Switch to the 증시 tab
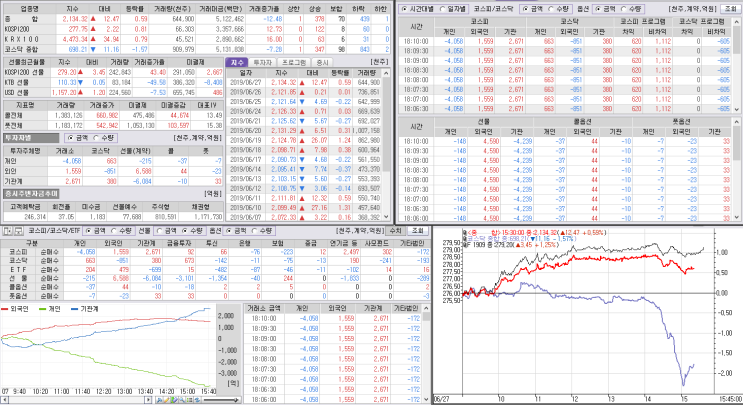The height and width of the screenshot is (405, 743). pos(322,63)
